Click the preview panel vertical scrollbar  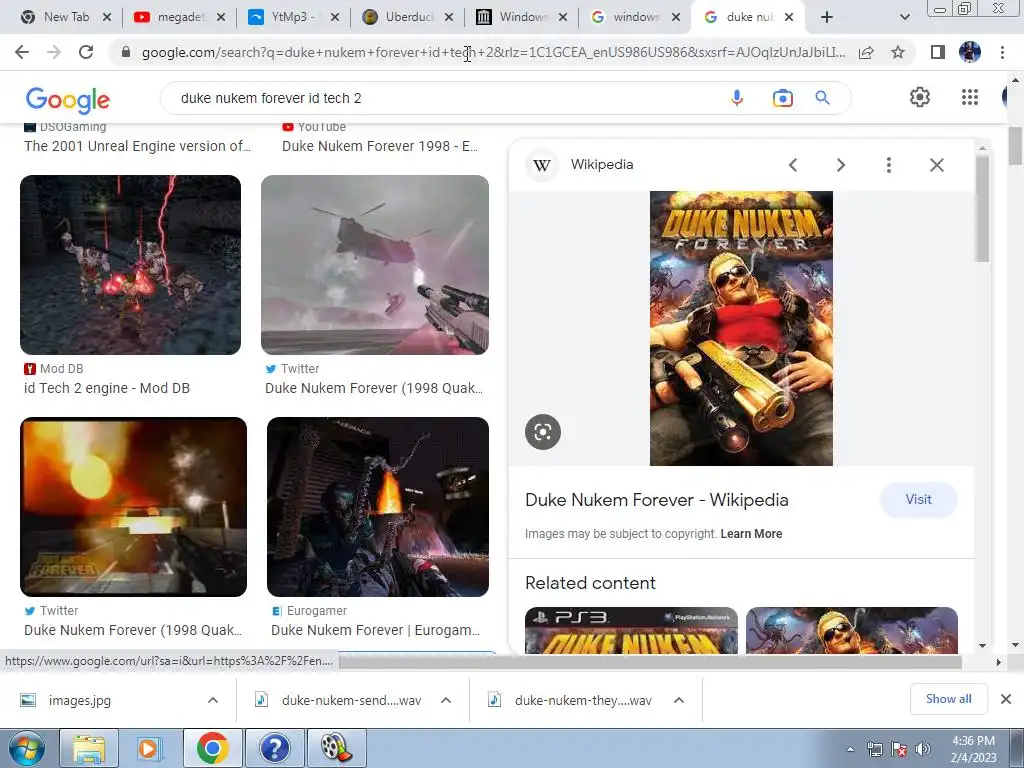[982, 209]
